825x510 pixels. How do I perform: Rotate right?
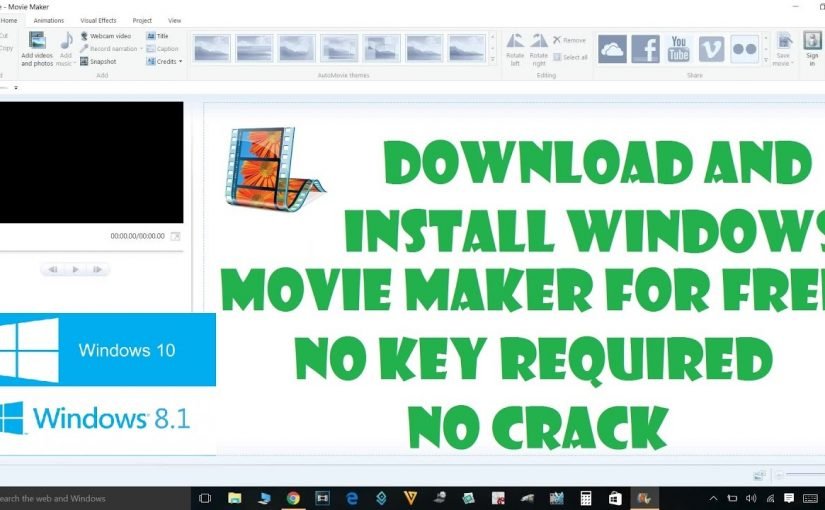point(538,49)
